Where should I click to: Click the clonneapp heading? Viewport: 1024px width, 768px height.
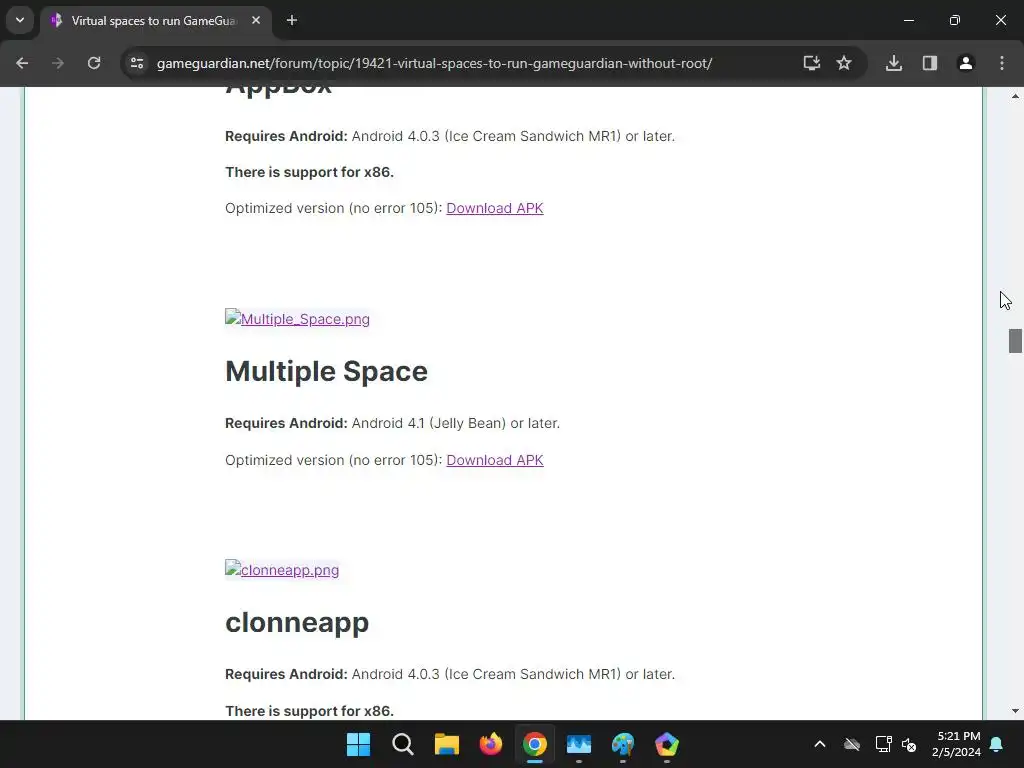[297, 622]
